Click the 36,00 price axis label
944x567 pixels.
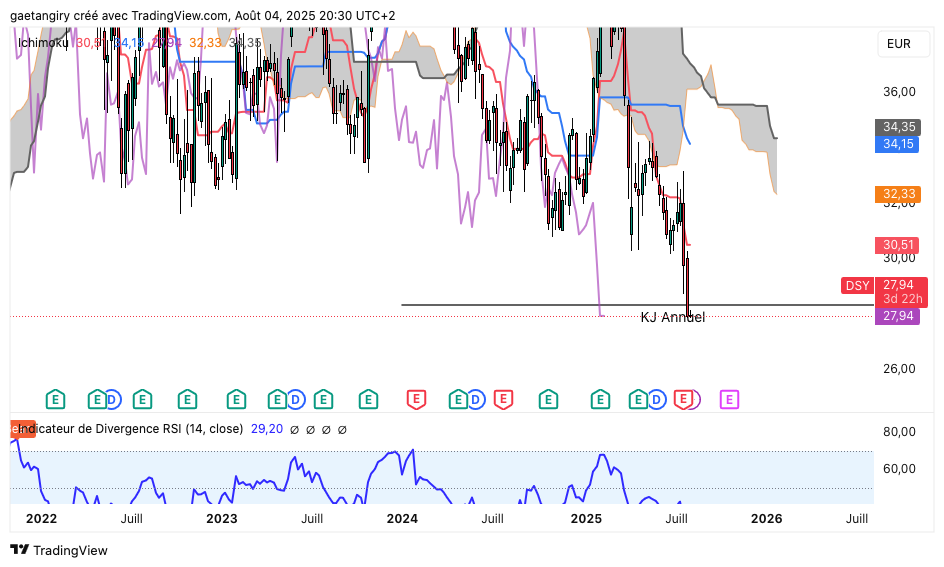click(x=899, y=91)
